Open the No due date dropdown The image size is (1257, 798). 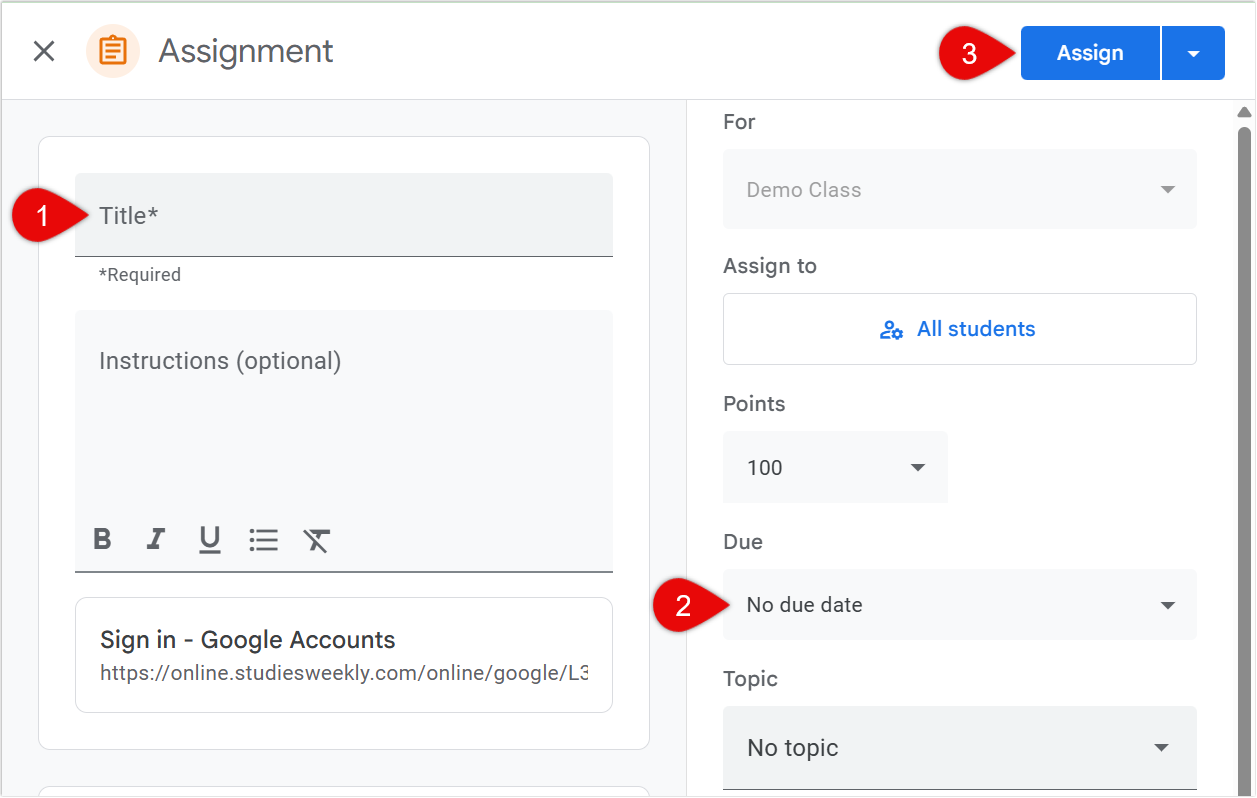958,604
